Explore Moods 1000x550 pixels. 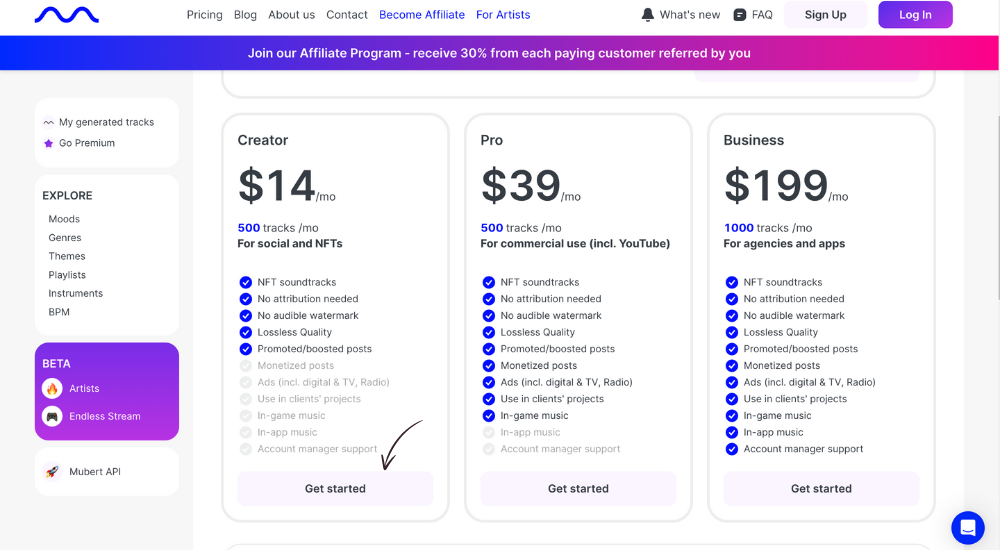point(64,219)
